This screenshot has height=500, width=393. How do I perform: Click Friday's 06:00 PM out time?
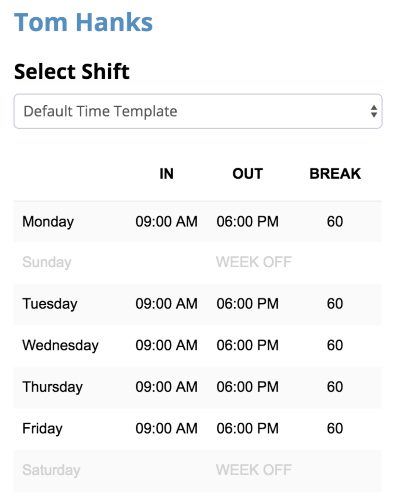pos(247,428)
